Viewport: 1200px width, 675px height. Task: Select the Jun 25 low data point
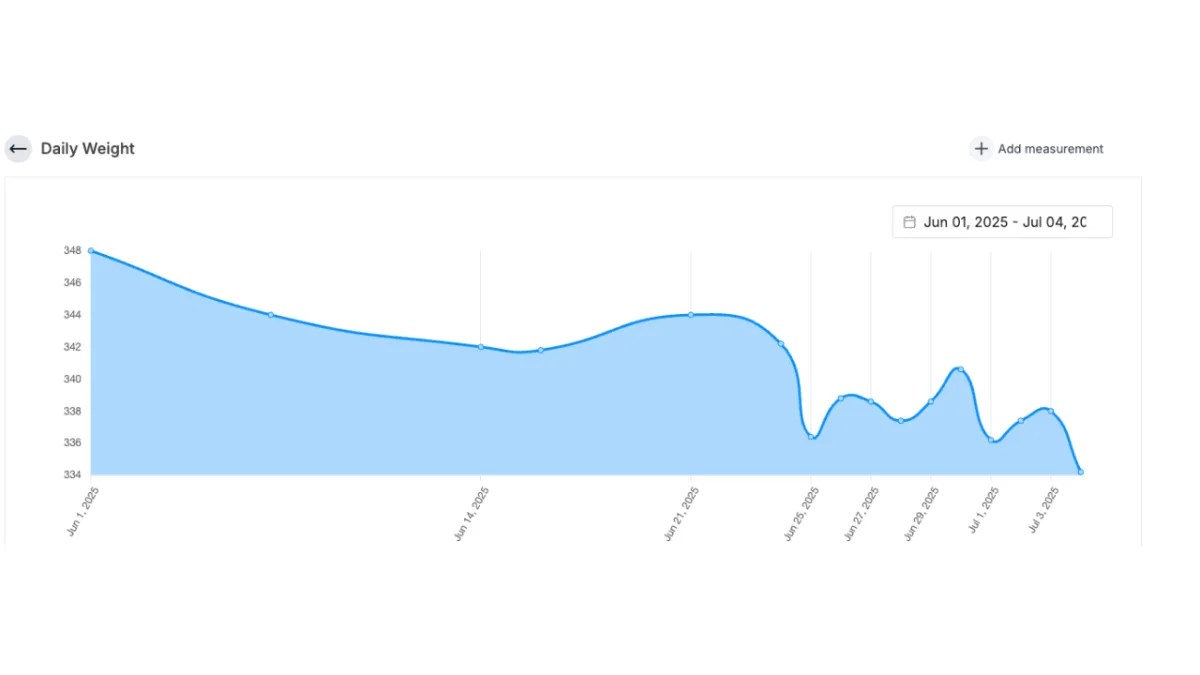tap(811, 436)
